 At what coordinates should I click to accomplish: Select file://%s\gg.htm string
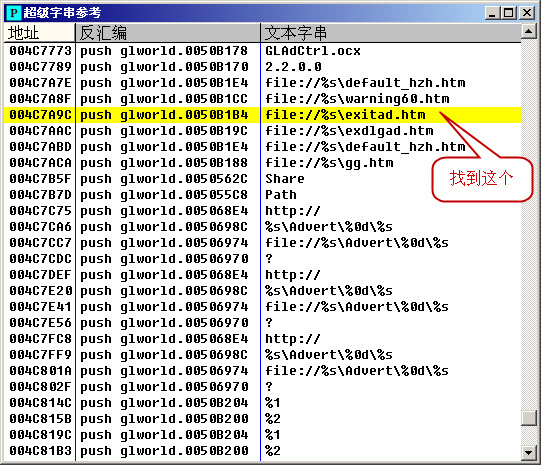pyautogui.click(x=329, y=163)
